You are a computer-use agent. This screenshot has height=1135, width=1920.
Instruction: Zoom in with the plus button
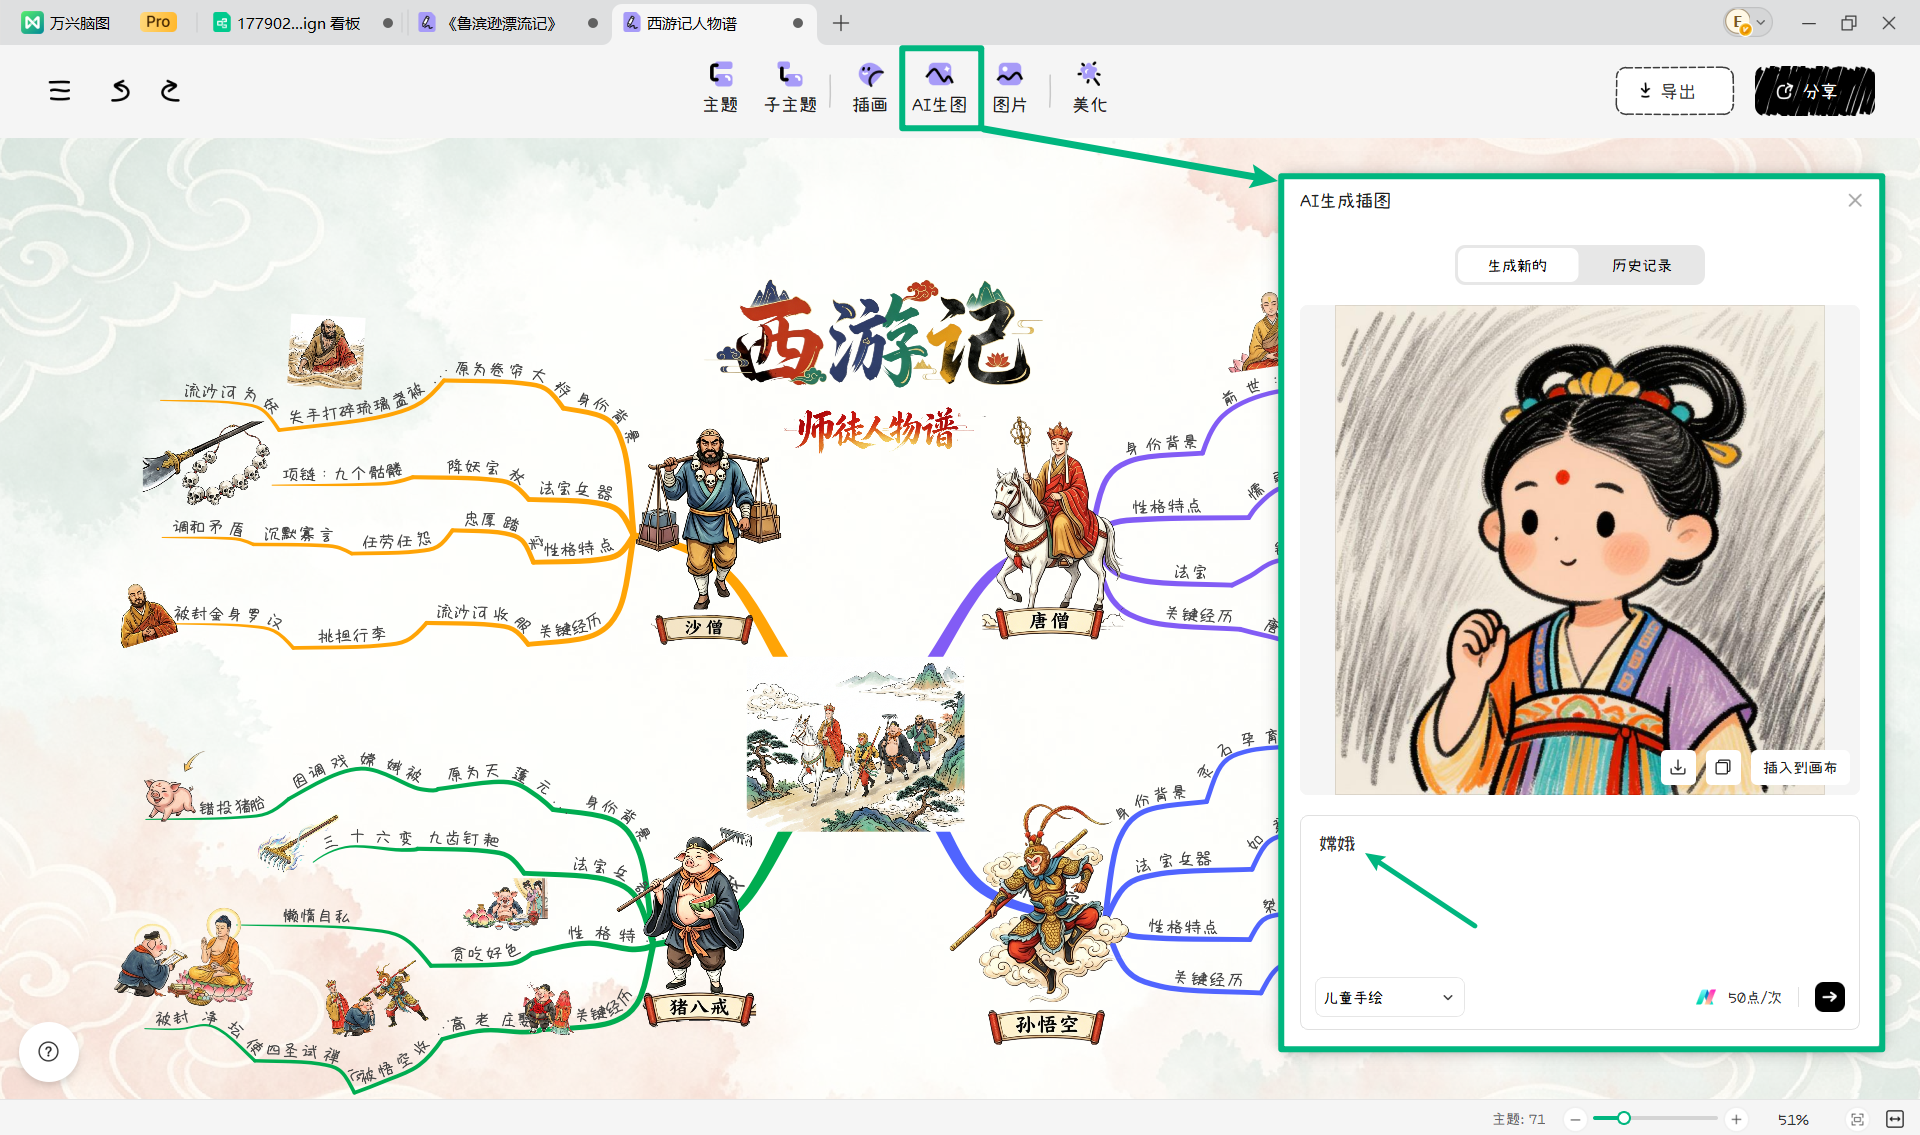point(1736,1119)
